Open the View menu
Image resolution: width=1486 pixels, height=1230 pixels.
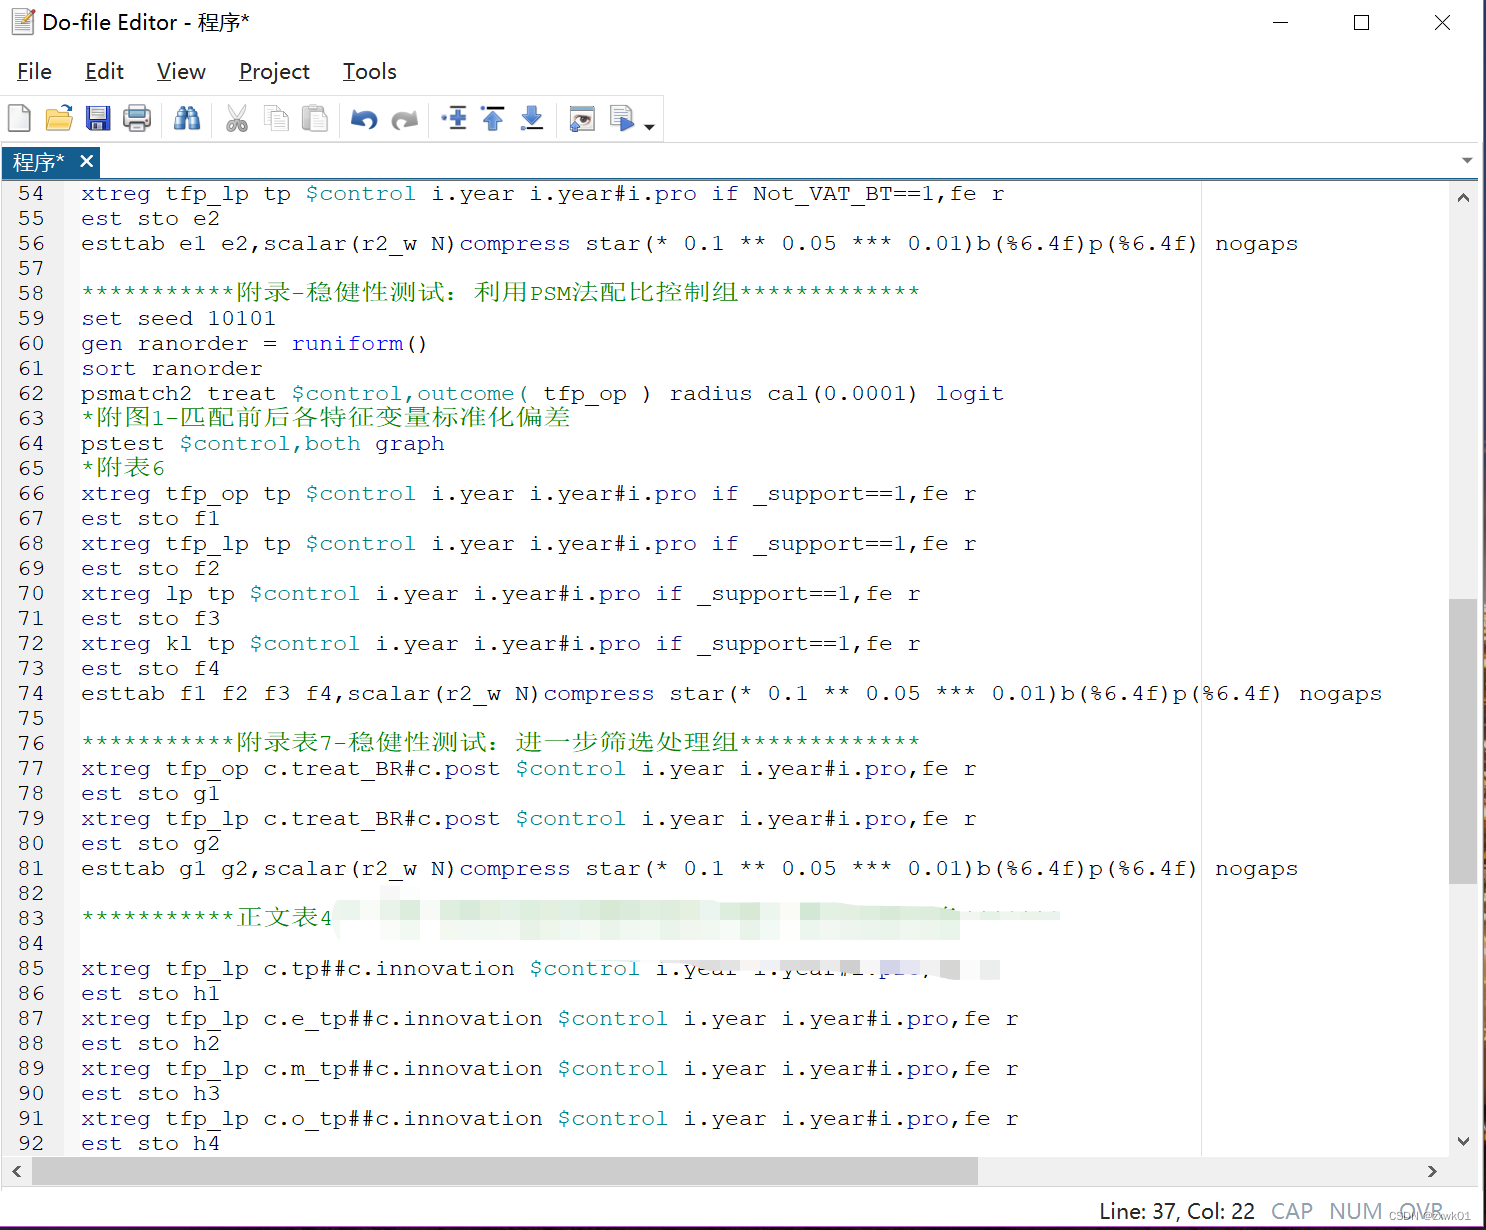tap(181, 72)
